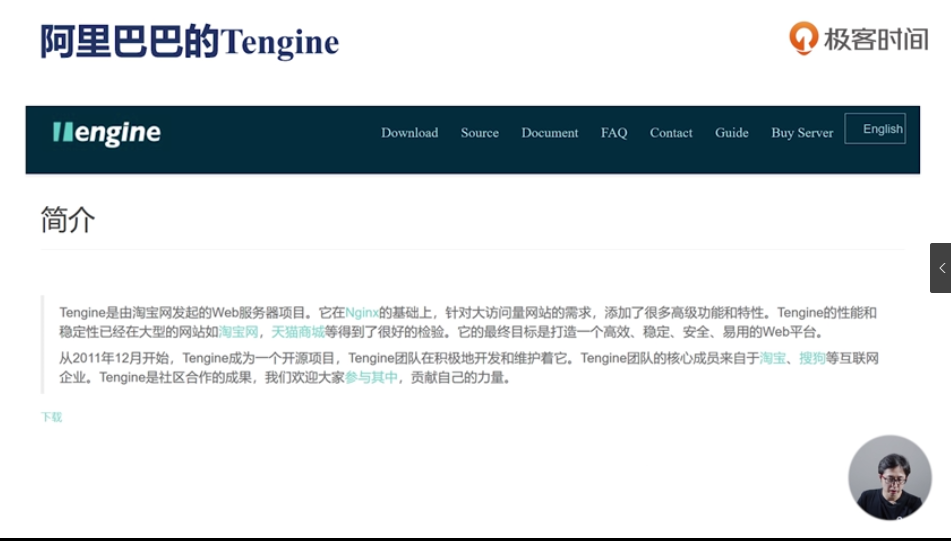This screenshot has height=541, width=951.
Task: Open the Document menu item
Action: (x=549, y=133)
